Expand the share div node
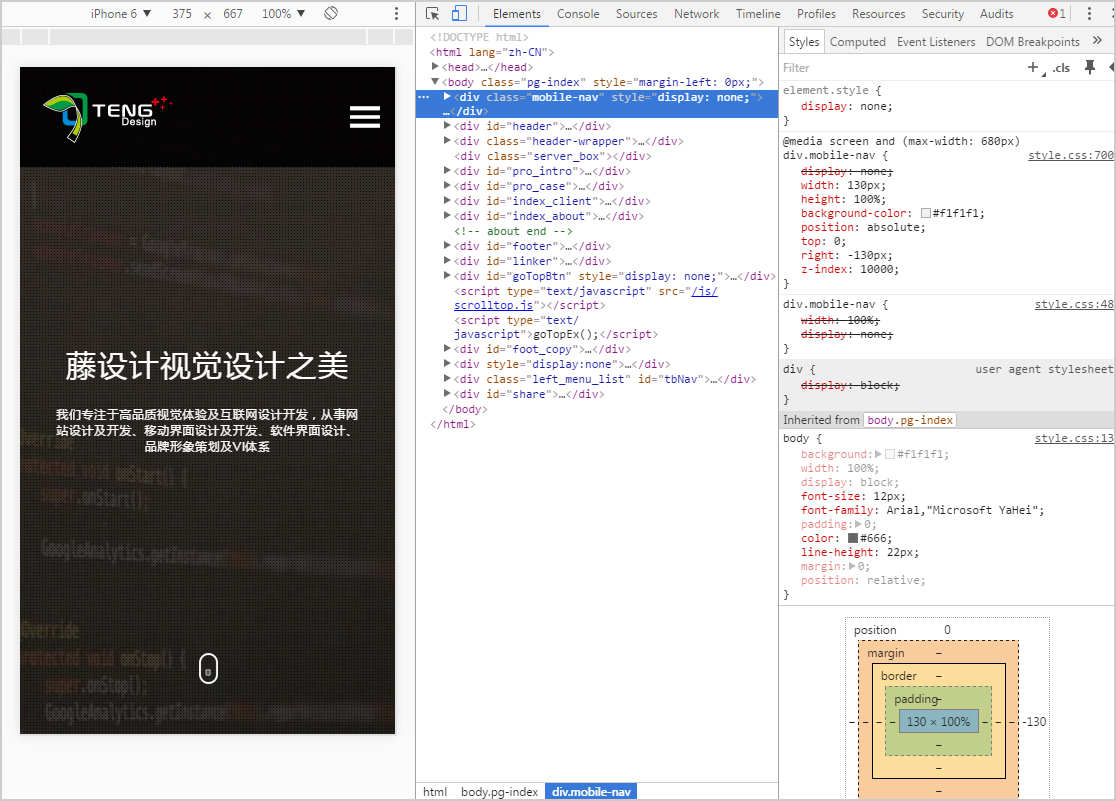The width and height of the screenshot is (1116, 801). [x=447, y=394]
